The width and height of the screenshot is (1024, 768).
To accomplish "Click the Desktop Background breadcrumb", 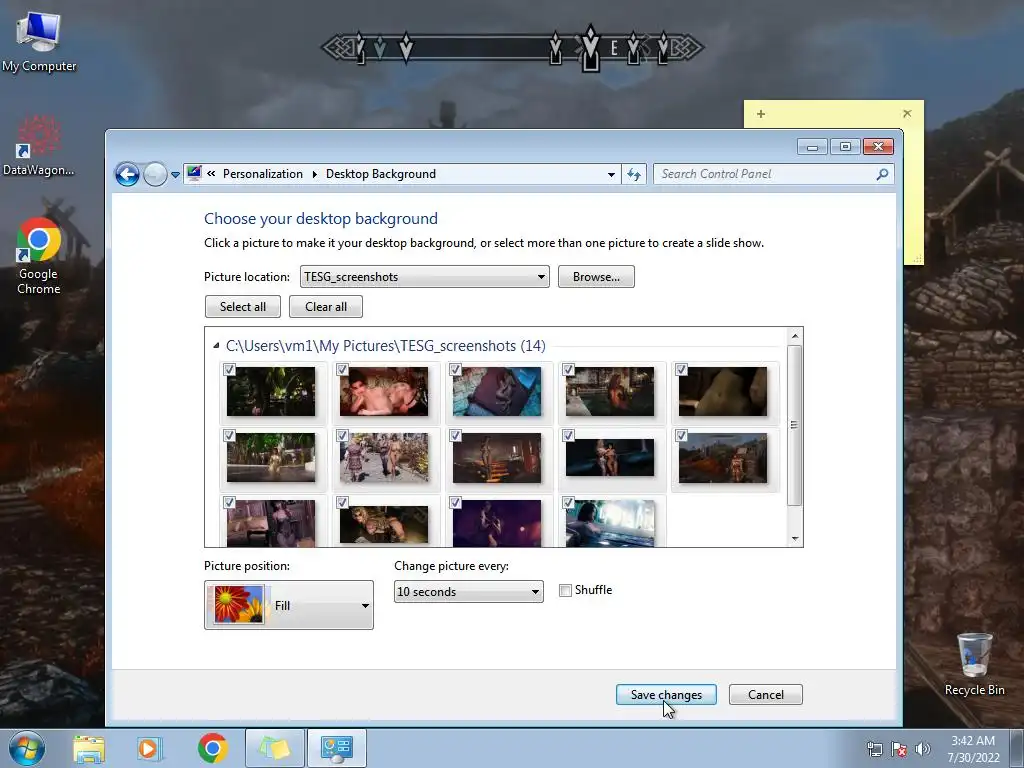I will tap(381, 174).
